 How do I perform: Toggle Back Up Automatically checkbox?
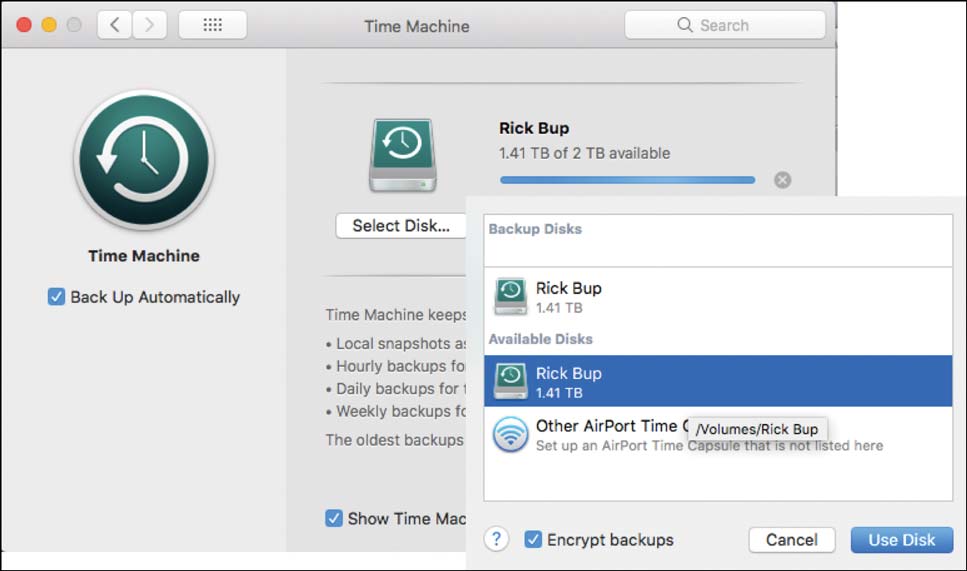[56, 297]
